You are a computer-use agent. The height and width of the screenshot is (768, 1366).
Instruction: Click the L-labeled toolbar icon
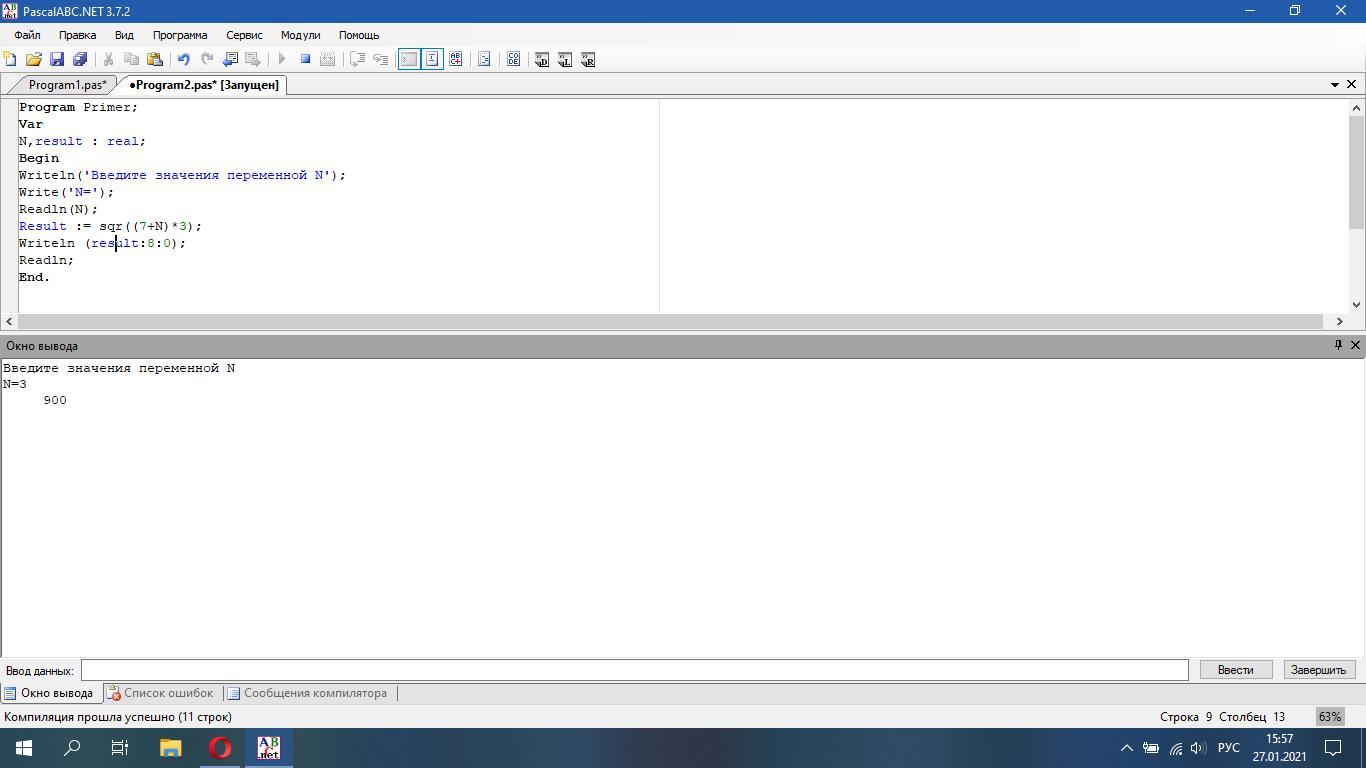565,59
